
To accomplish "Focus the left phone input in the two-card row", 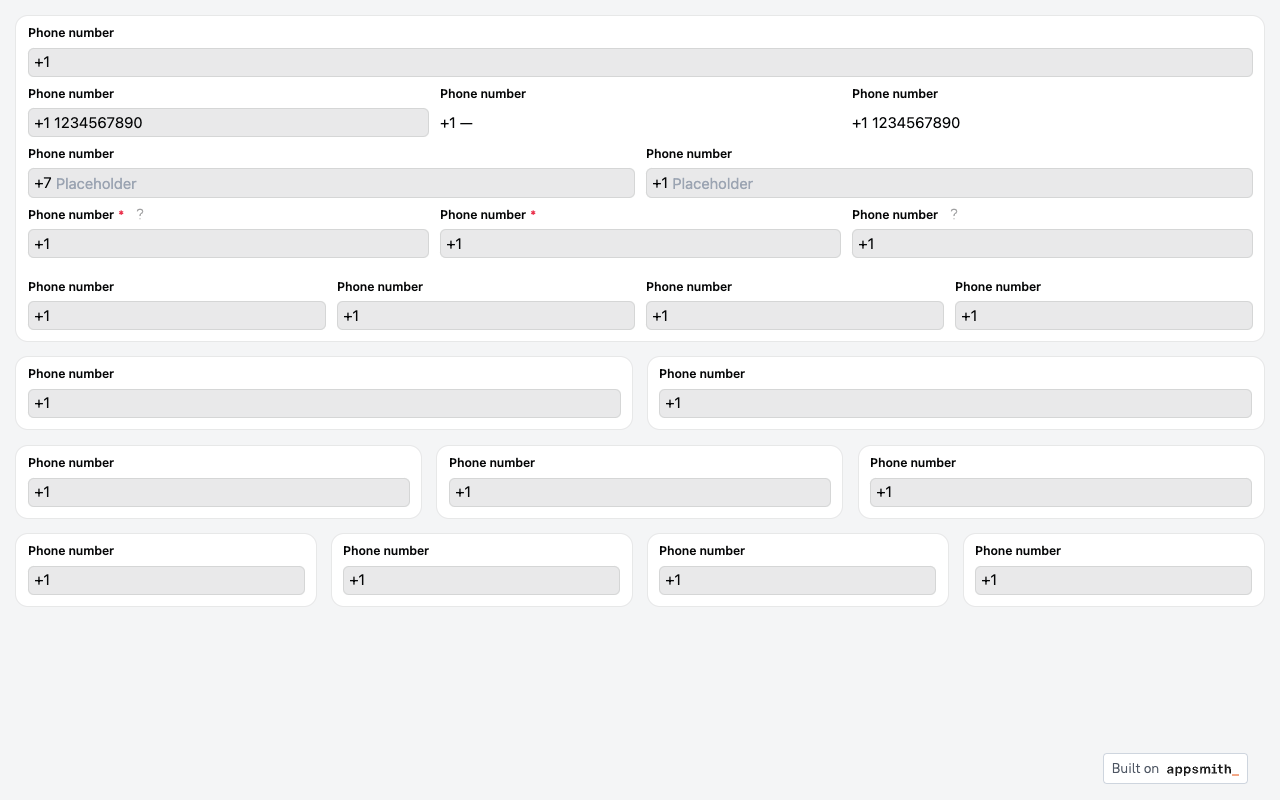I will pyautogui.click(x=324, y=403).
